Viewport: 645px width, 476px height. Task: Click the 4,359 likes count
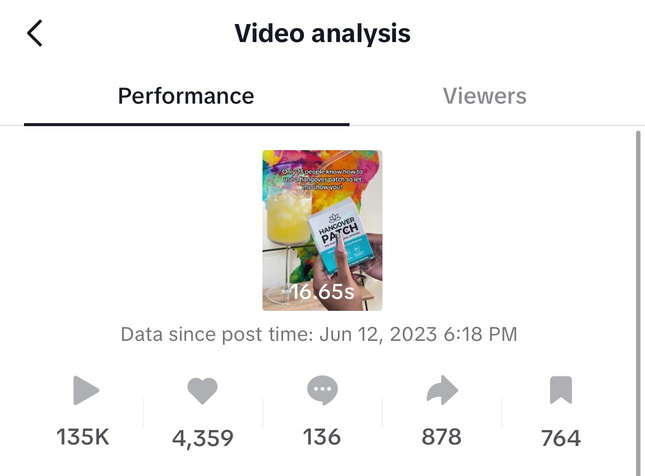pos(202,438)
